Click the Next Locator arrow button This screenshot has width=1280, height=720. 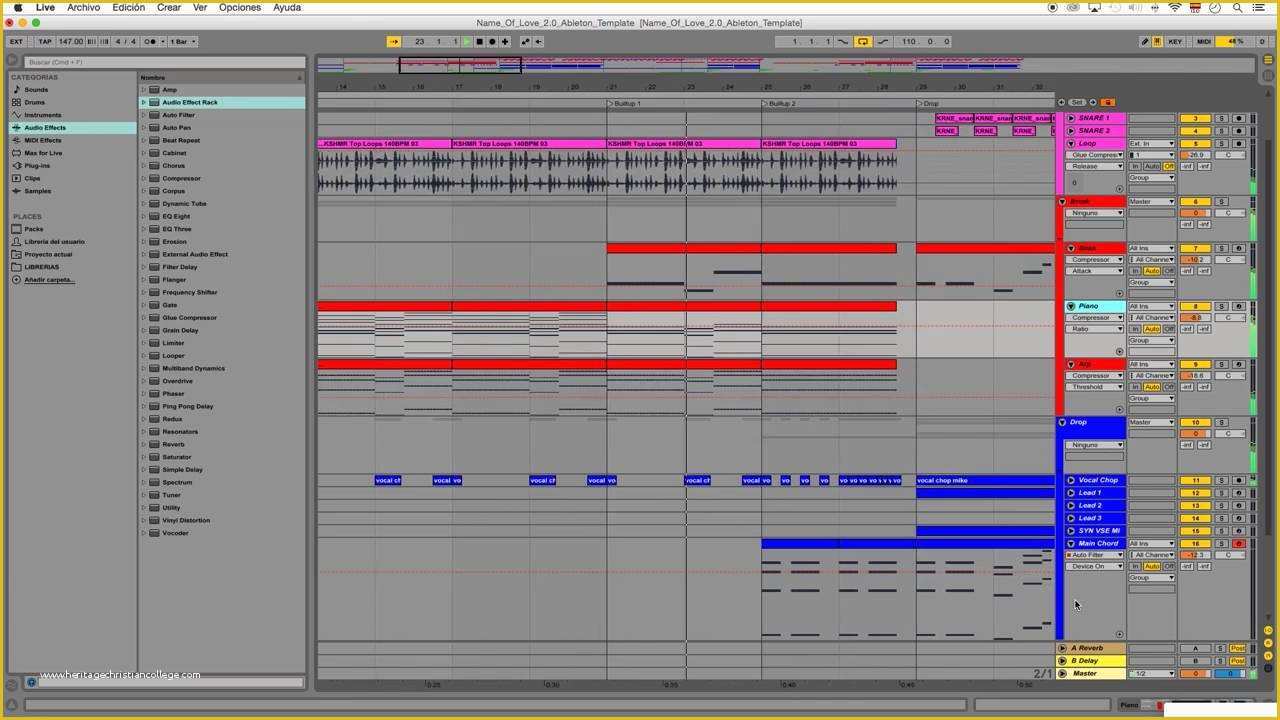1092,102
